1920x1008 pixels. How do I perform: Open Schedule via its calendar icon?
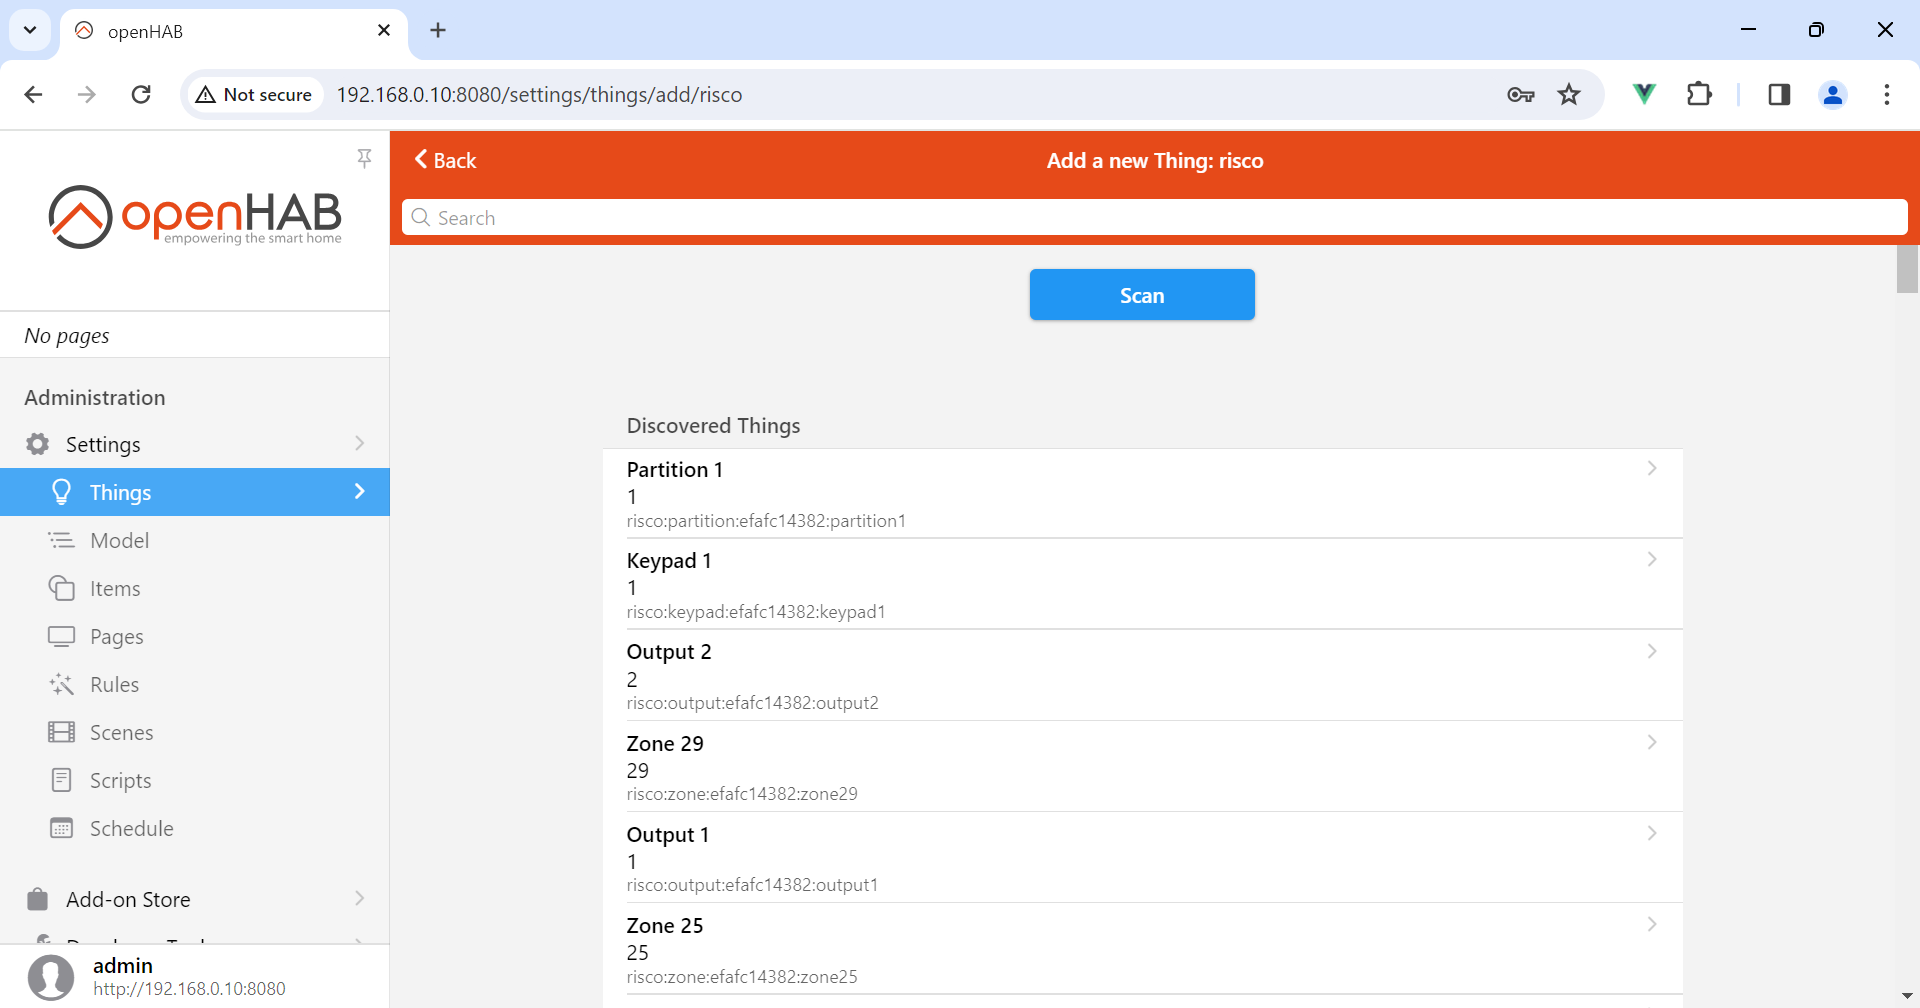coord(62,828)
